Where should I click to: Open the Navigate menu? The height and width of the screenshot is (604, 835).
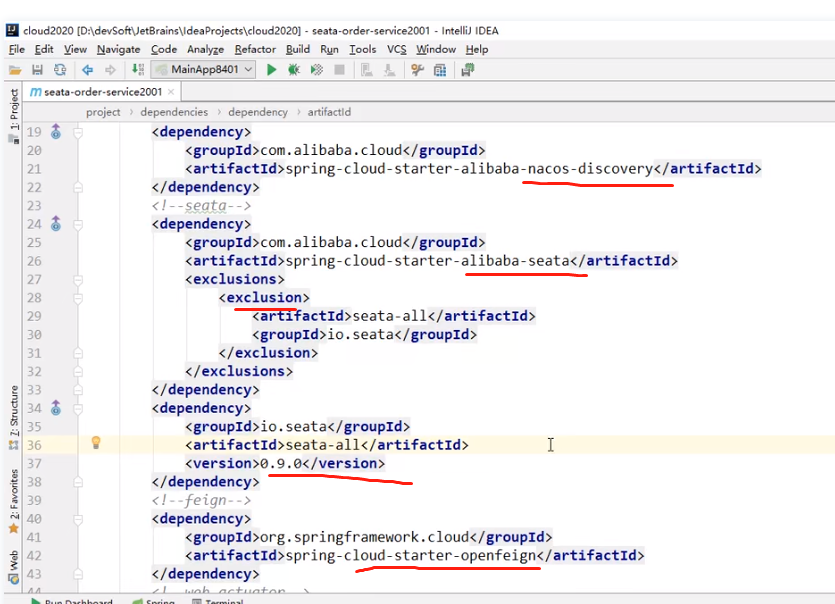click(118, 49)
